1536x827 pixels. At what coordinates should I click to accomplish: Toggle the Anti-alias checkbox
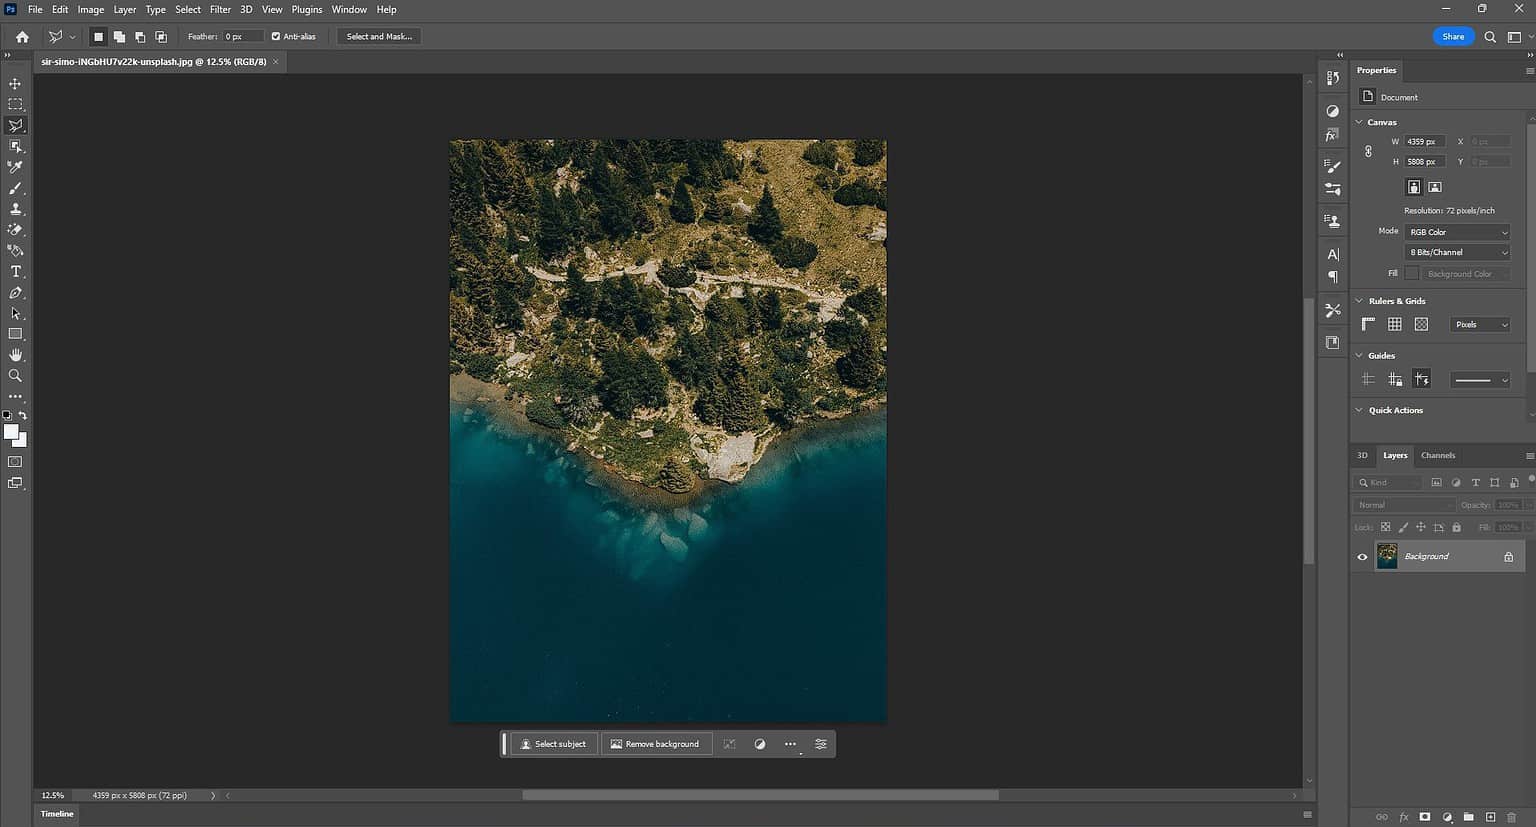pos(276,37)
